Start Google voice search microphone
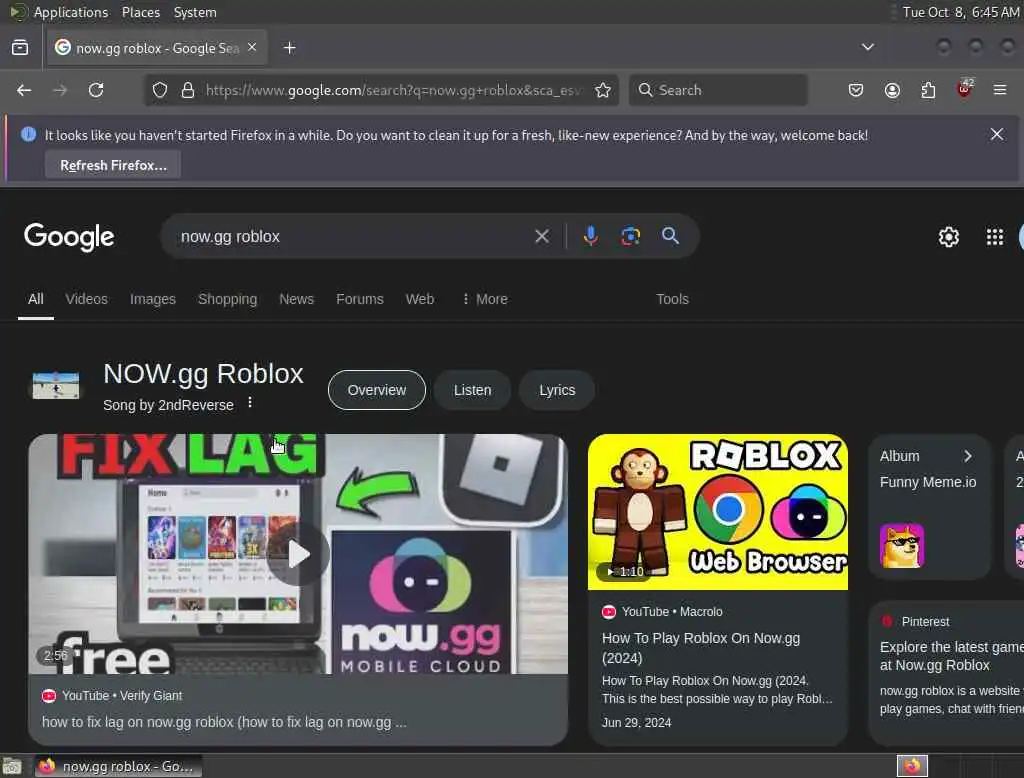 click(x=590, y=236)
